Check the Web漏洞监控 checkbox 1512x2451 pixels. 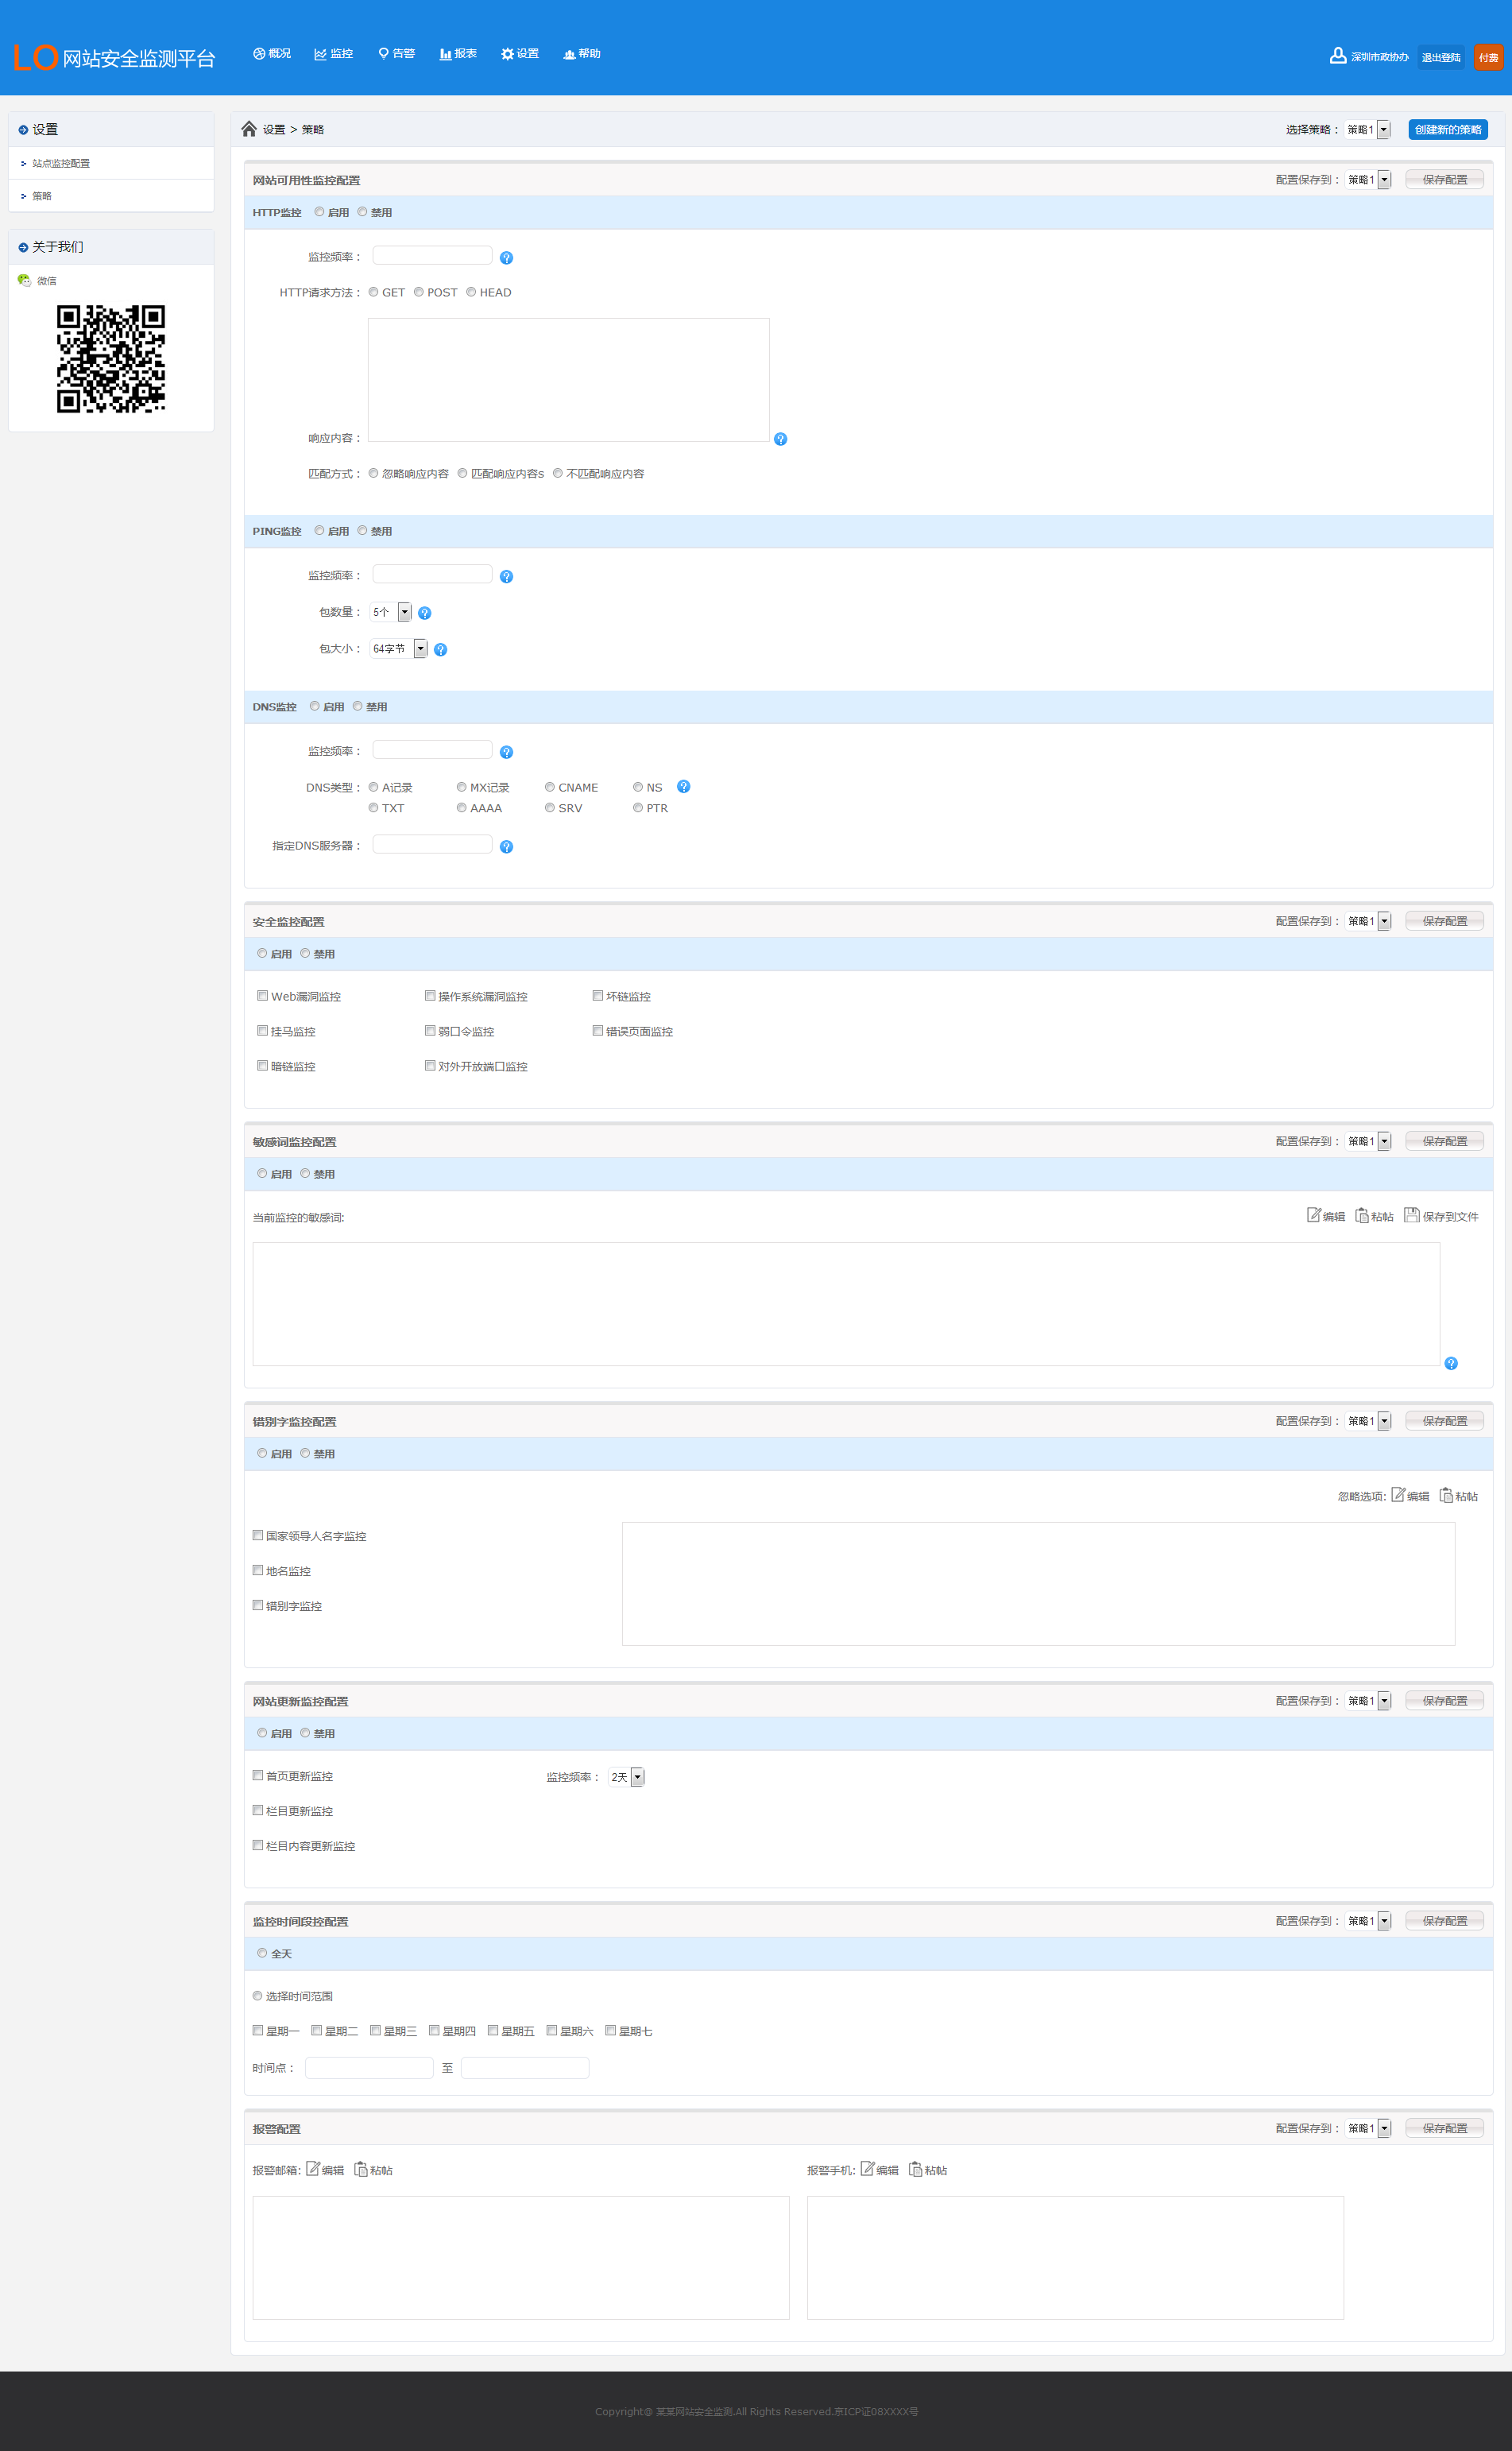point(262,996)
